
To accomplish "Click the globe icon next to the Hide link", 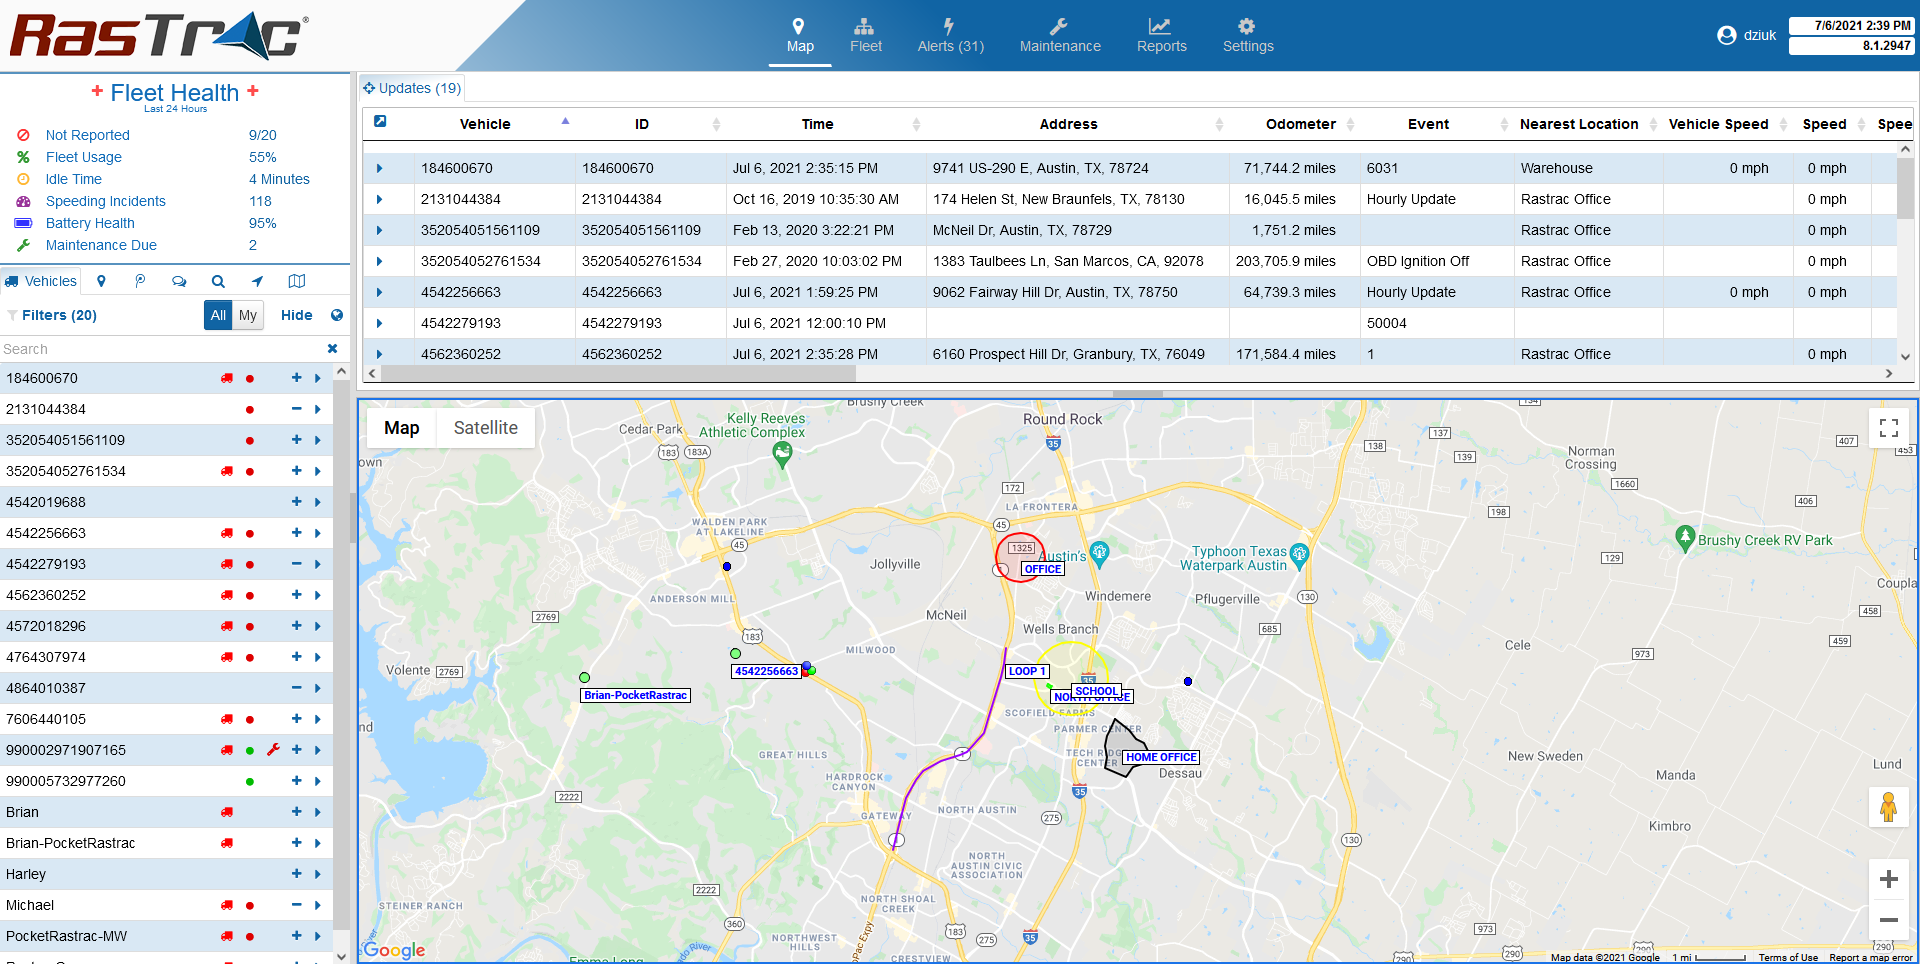I will 337,315.
